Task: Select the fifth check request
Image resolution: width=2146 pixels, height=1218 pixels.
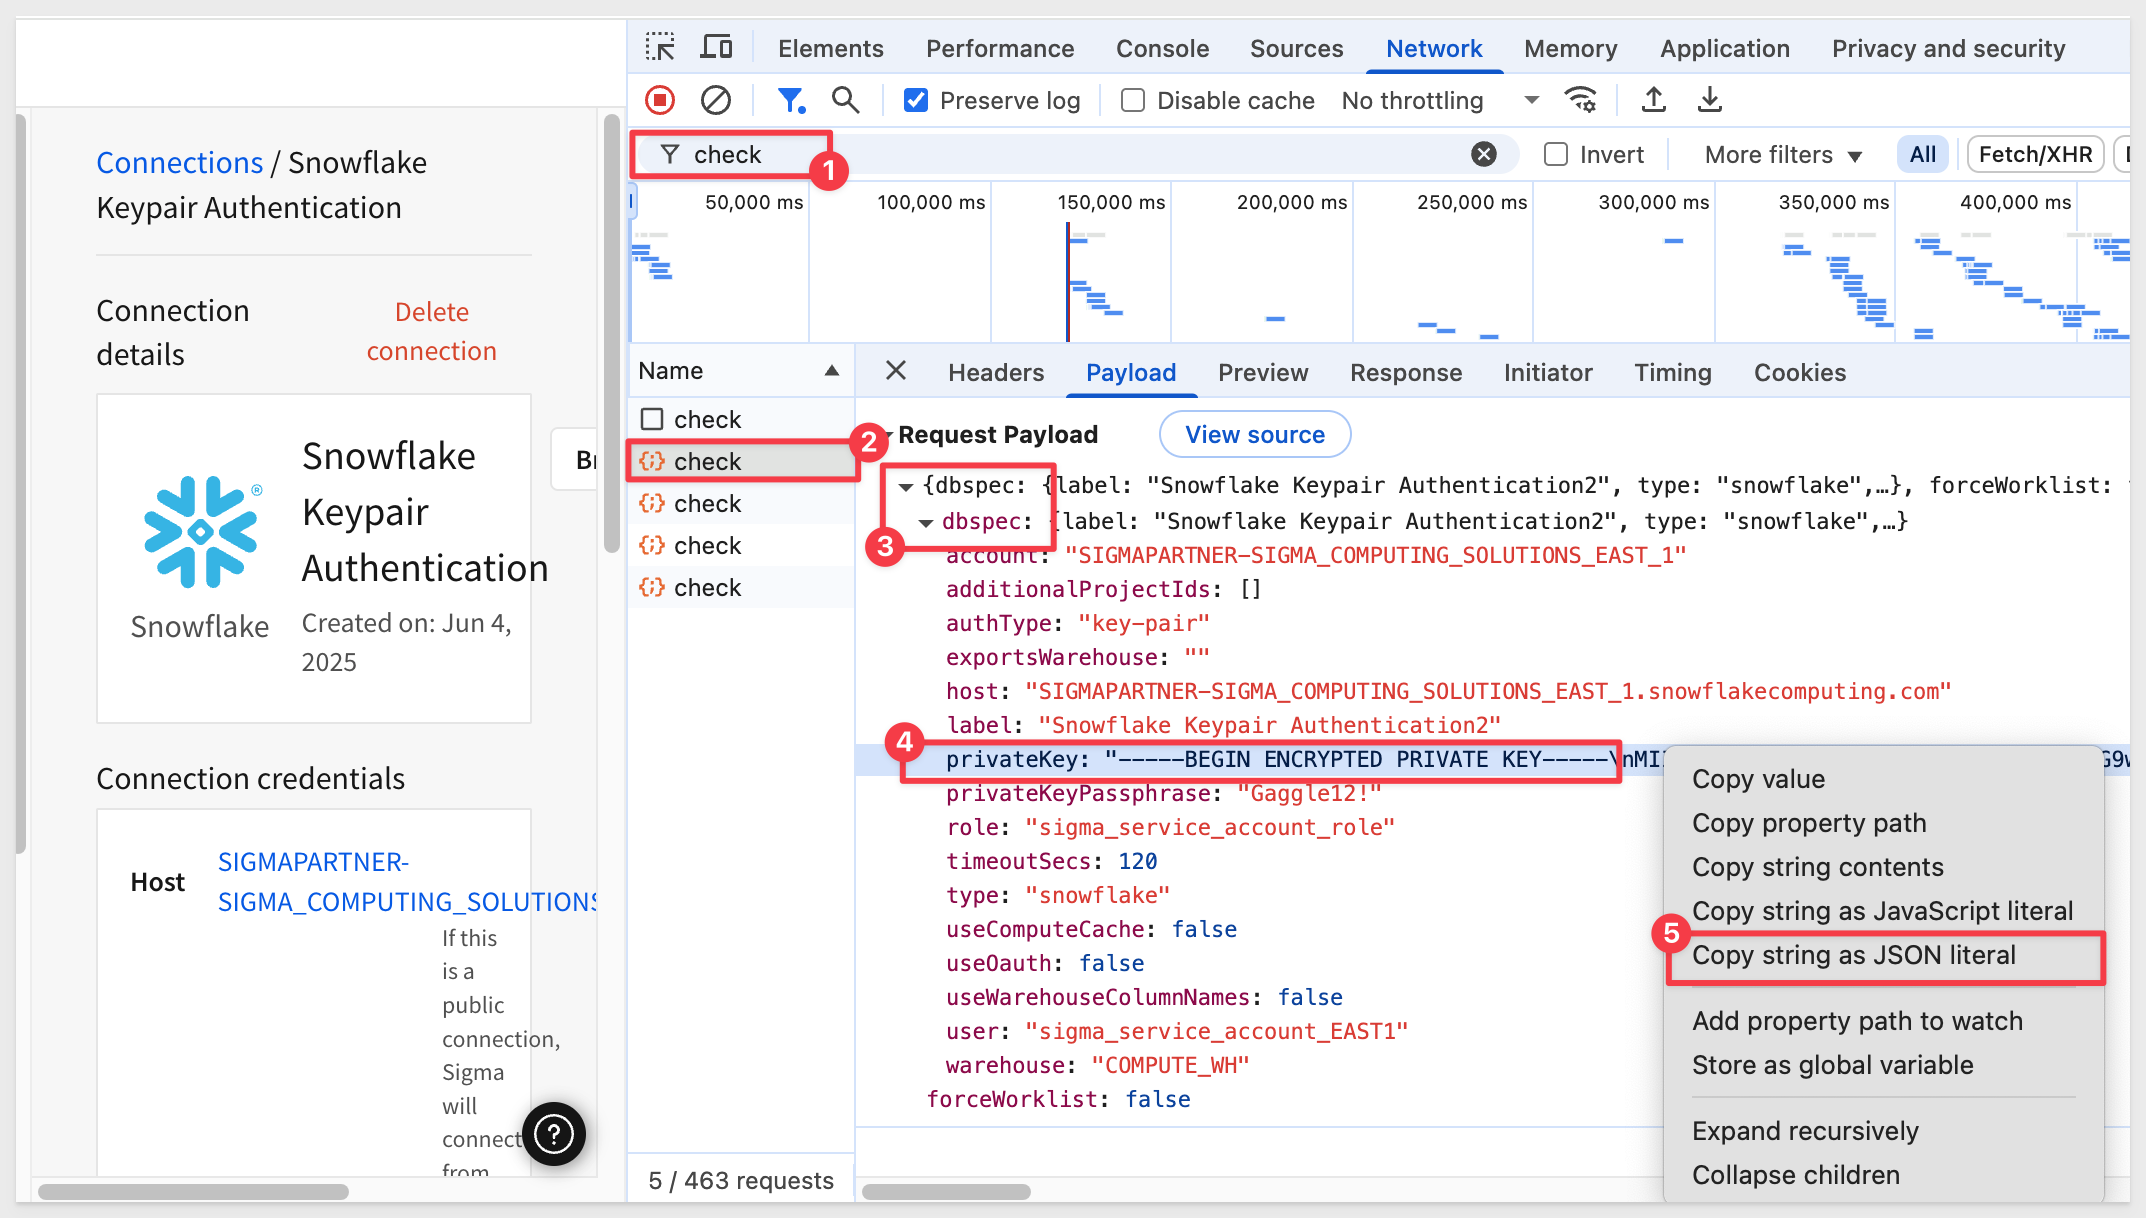Action: 741,587
